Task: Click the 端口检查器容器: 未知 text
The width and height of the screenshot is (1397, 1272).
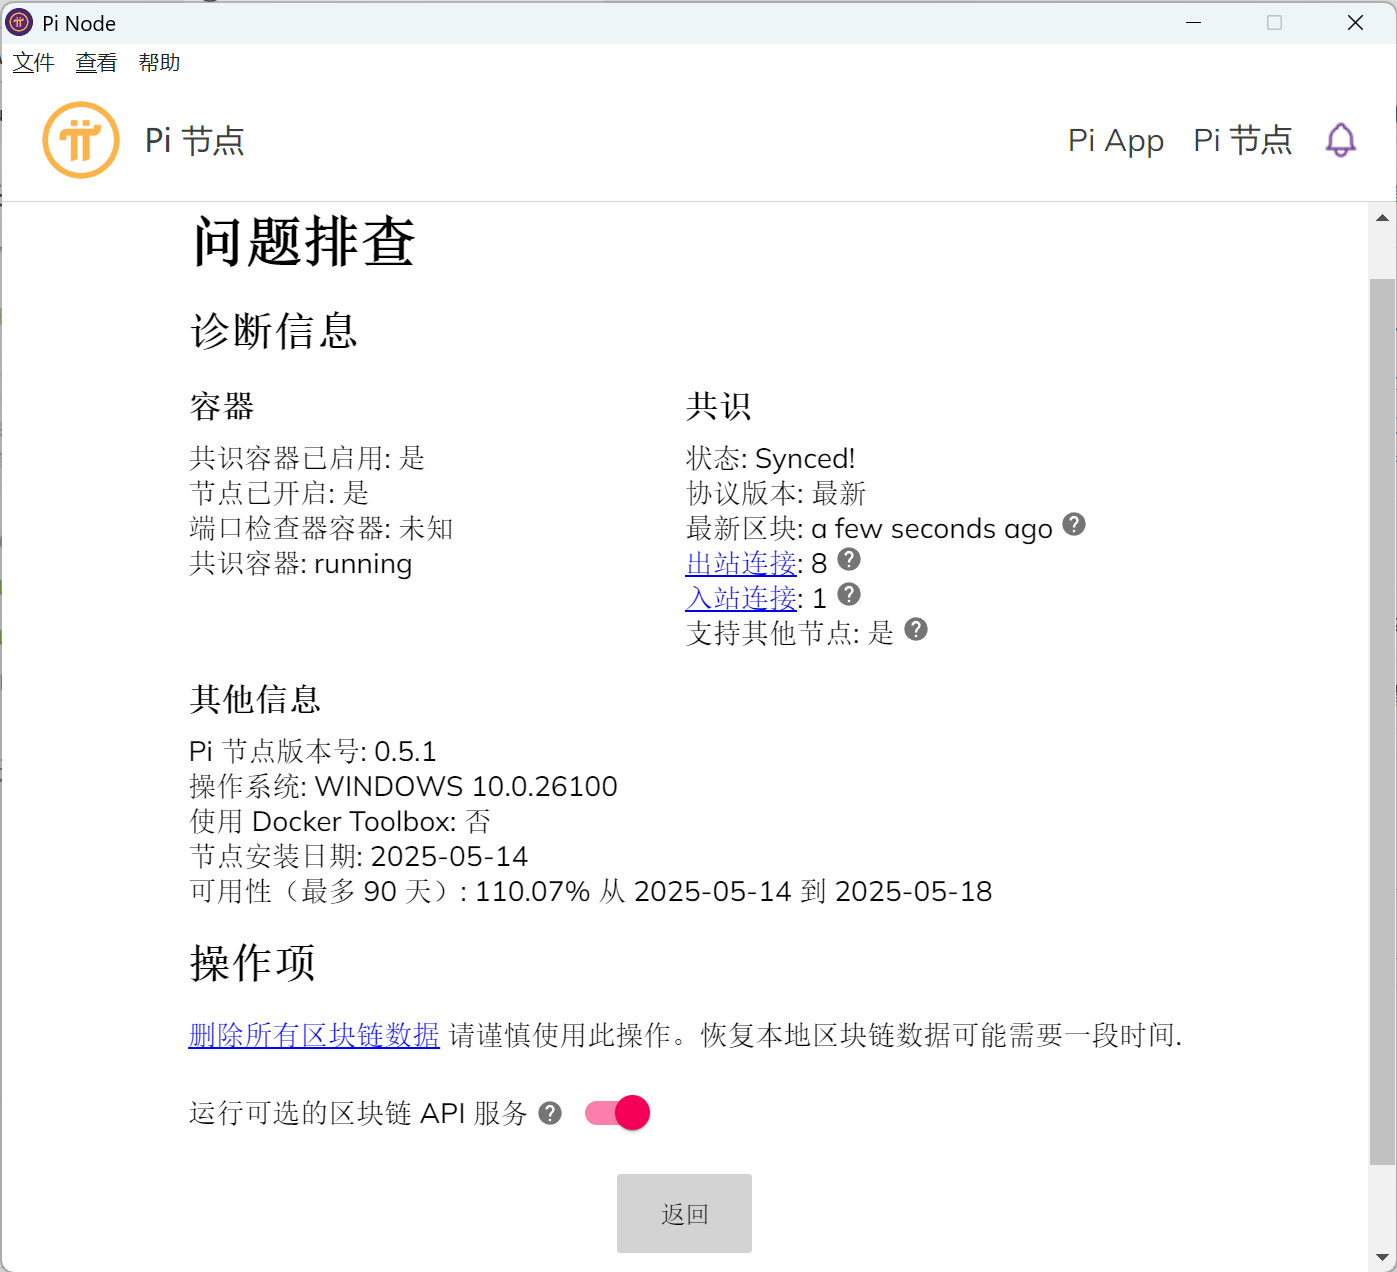Action: pos(321,529)
